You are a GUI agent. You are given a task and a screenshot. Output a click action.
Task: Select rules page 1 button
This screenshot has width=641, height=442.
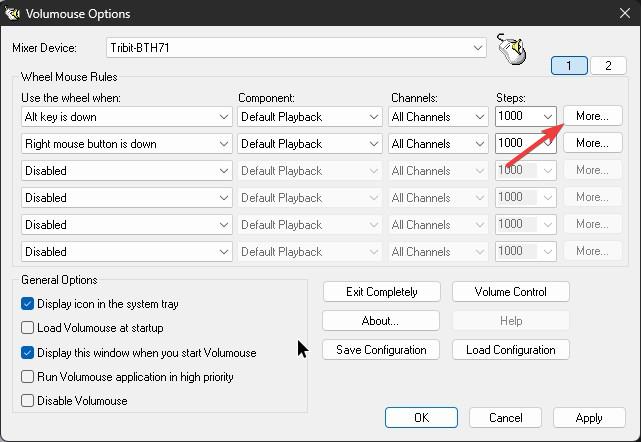click(569, 65)
